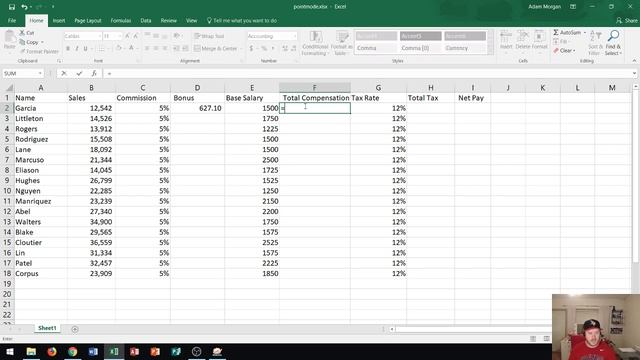Click the Share button

[627, 20]
